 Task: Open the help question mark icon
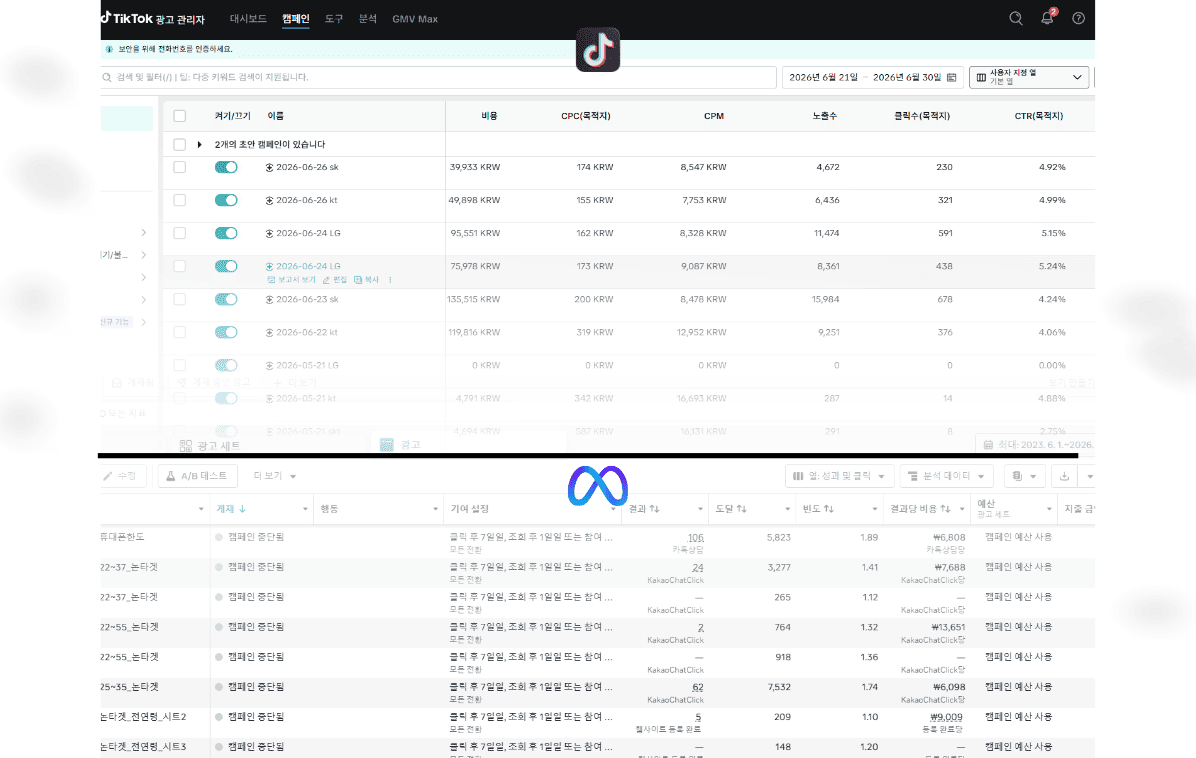pyautogui.click(x=1078, y=18)
